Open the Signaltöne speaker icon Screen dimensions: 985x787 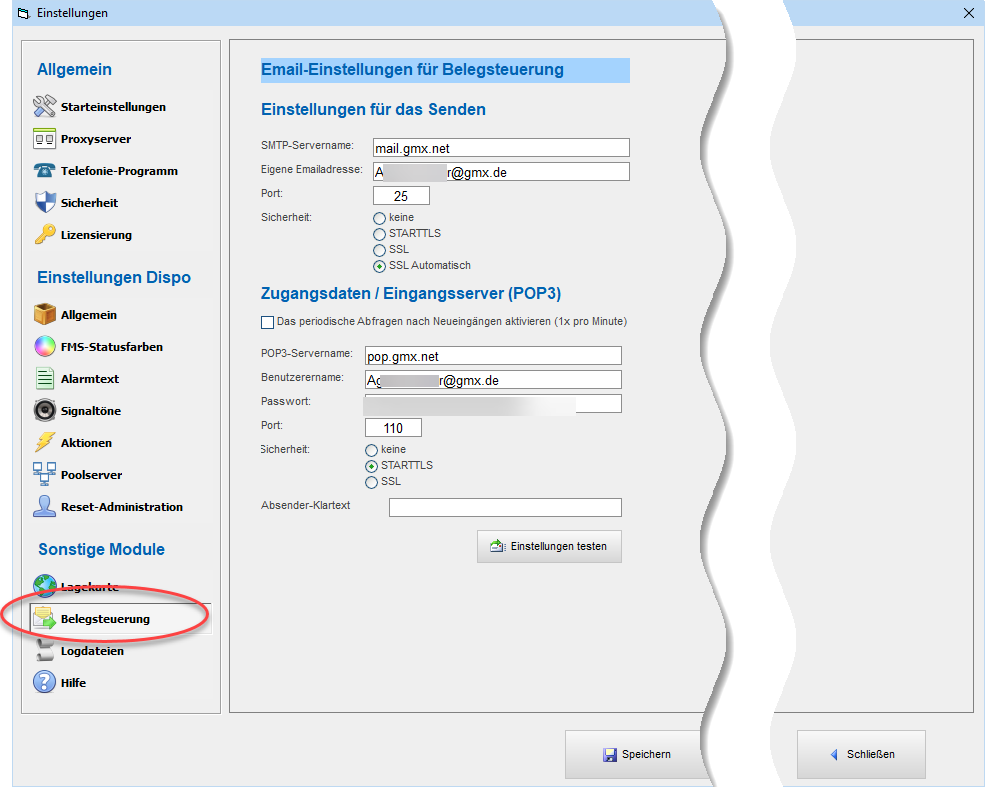pos(44,411)
